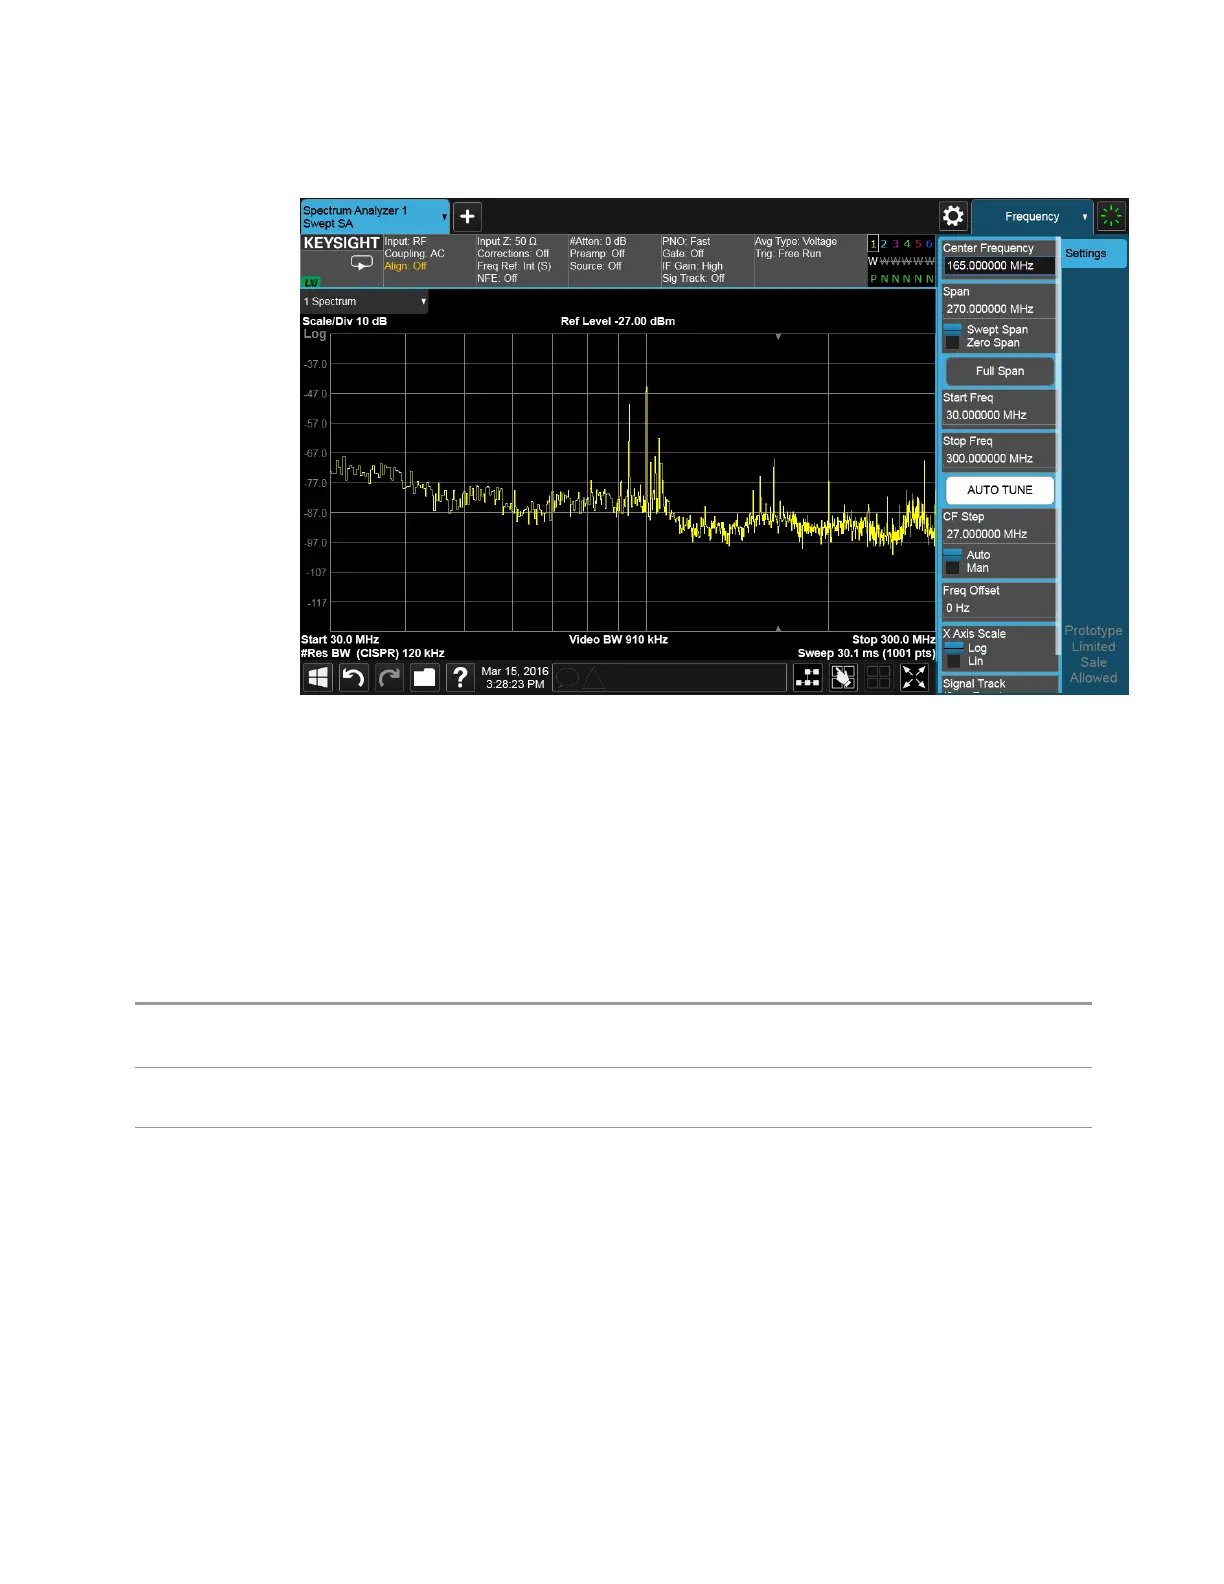Click the Start 30.0 MHz annotation

pyautogui.click(x=340, y=640)
